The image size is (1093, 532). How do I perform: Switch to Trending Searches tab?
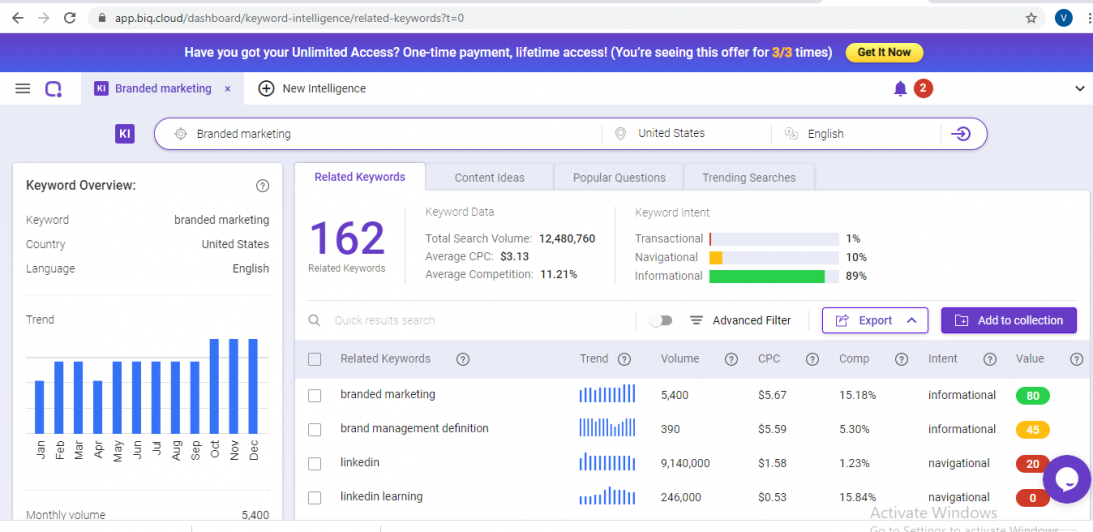(x=749, y=178)
